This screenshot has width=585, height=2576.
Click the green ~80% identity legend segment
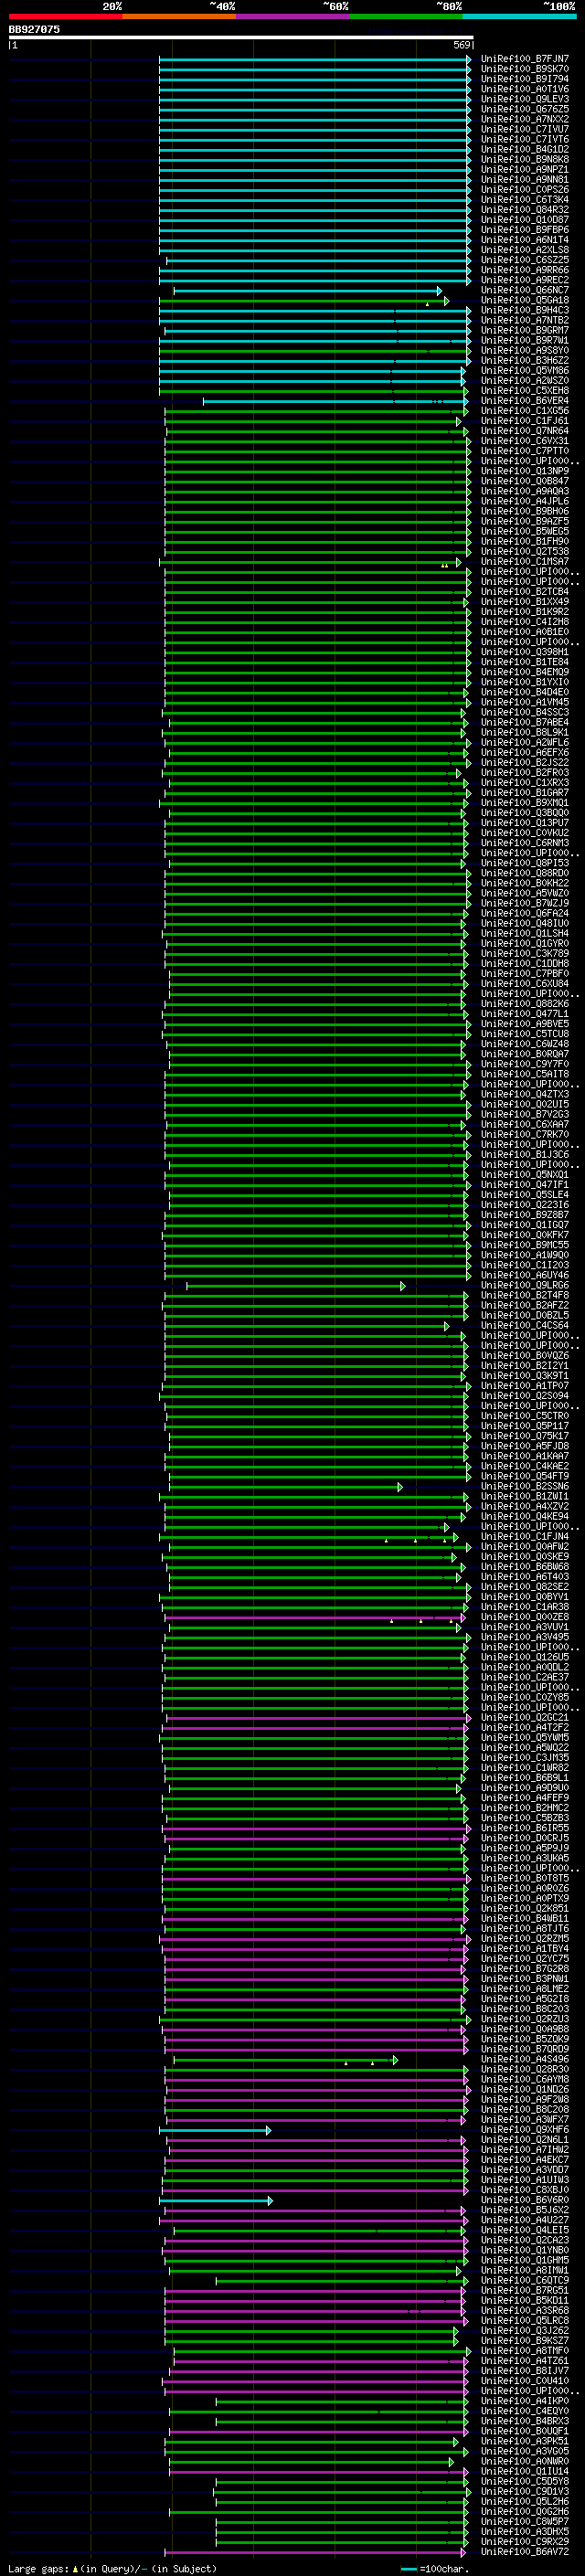pos(406,16)
